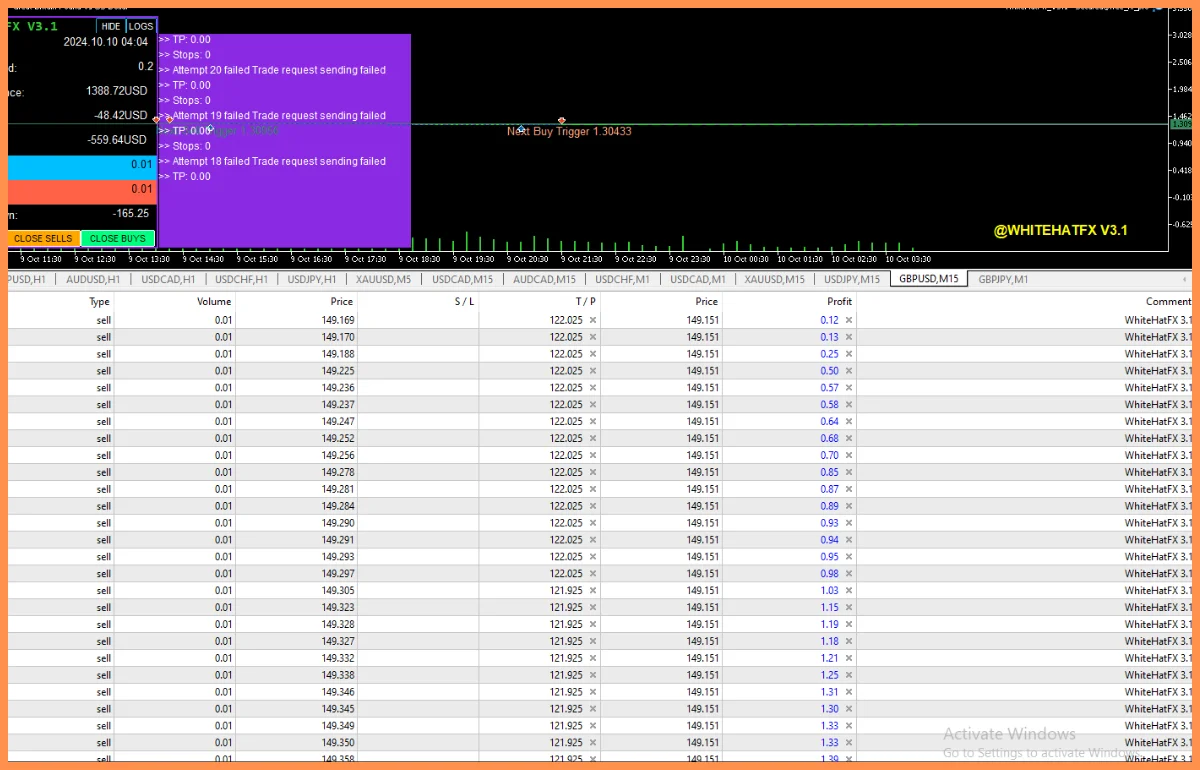Select the active GBPUSD,M15 chart tab

tap(928, 279)
